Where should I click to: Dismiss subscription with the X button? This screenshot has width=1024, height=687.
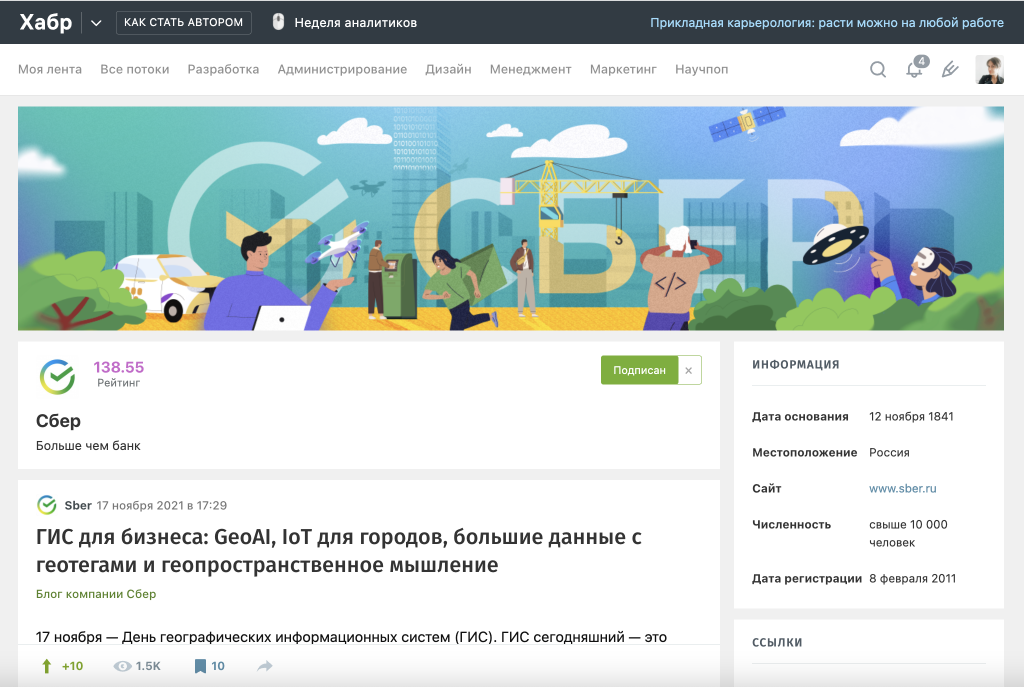[689, 370]
